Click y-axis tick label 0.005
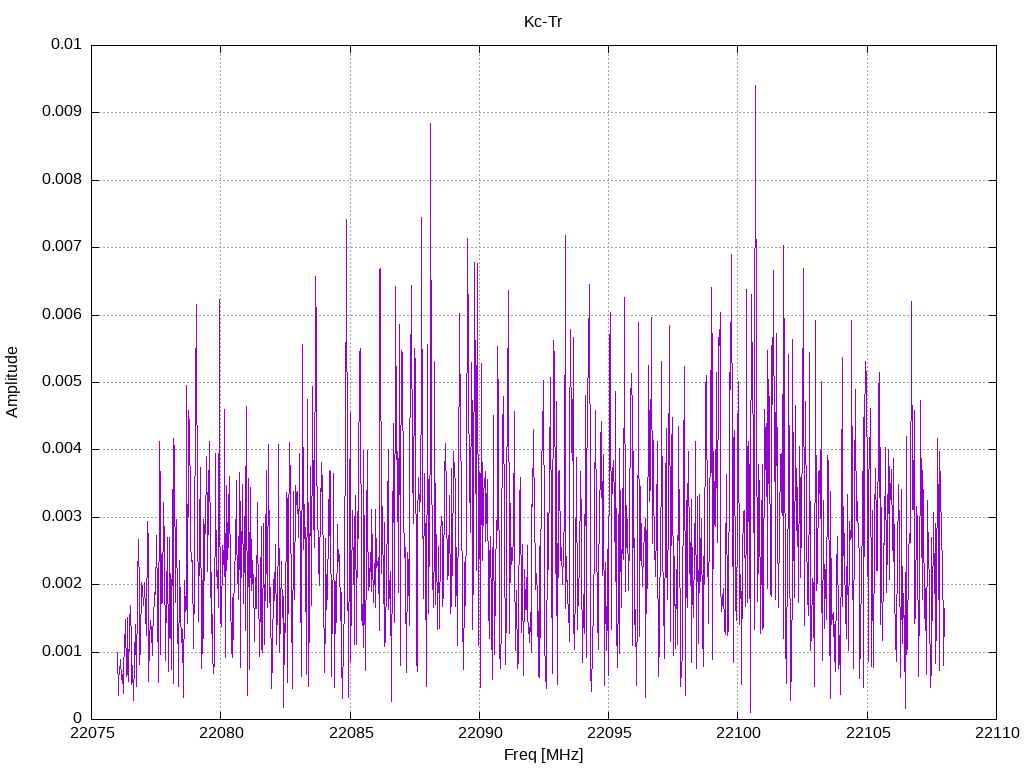 61,381
